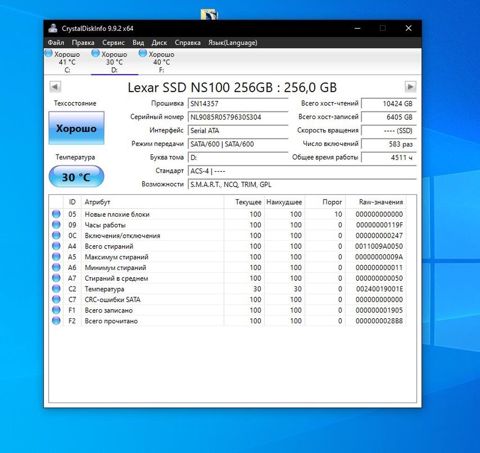Click the Техсостояние label
480x453 pixels.
tap(75, 103)
